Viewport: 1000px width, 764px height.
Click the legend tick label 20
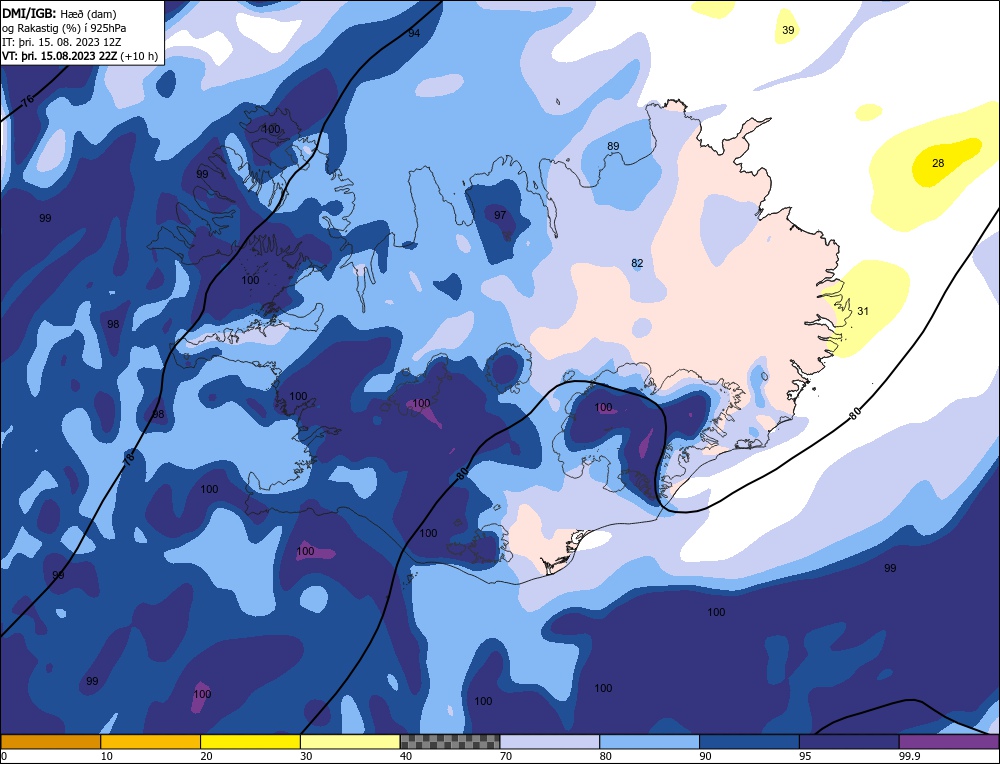[x=207, y=756]
